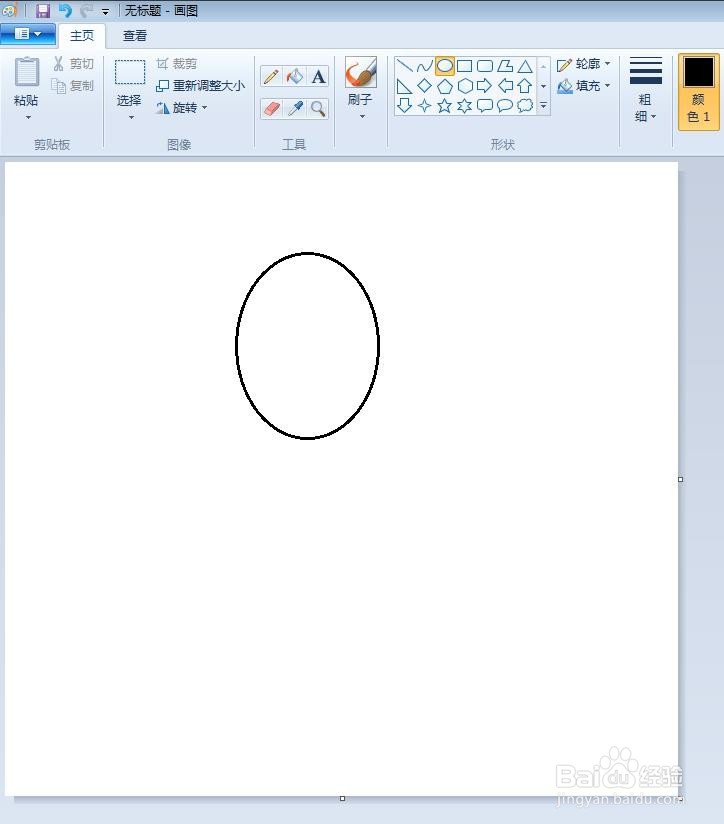Click the Undo arrow in title bar
The height and width of the screenshot is (824, 724).
[65, 10]
